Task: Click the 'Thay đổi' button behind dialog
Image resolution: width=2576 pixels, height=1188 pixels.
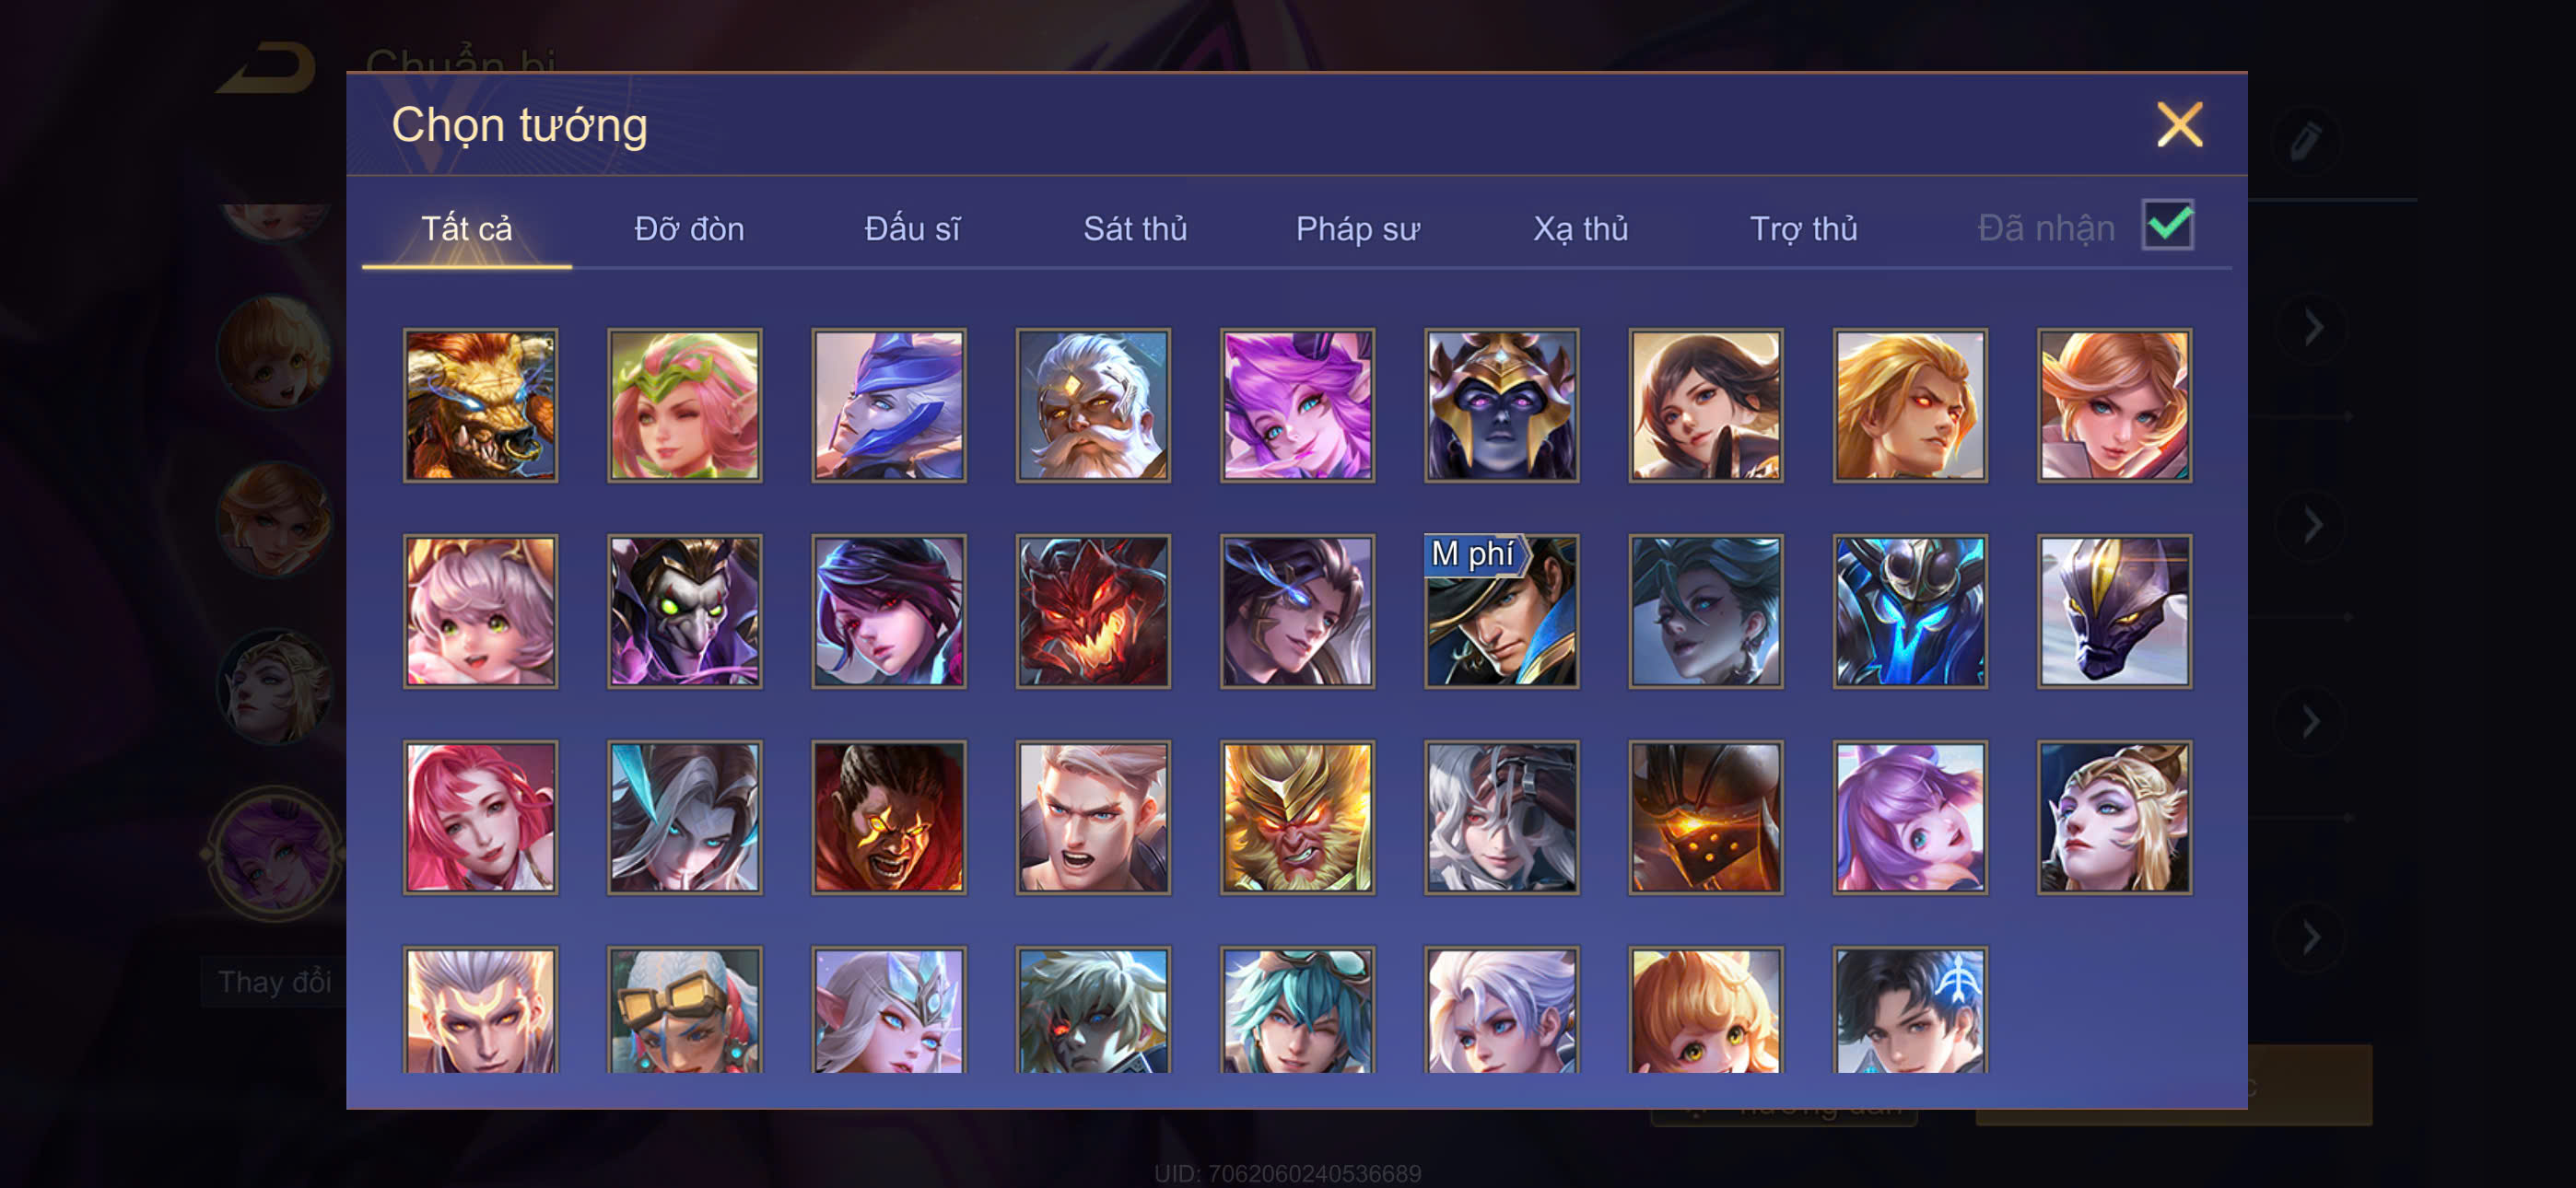Action: [x=274, y=982]
